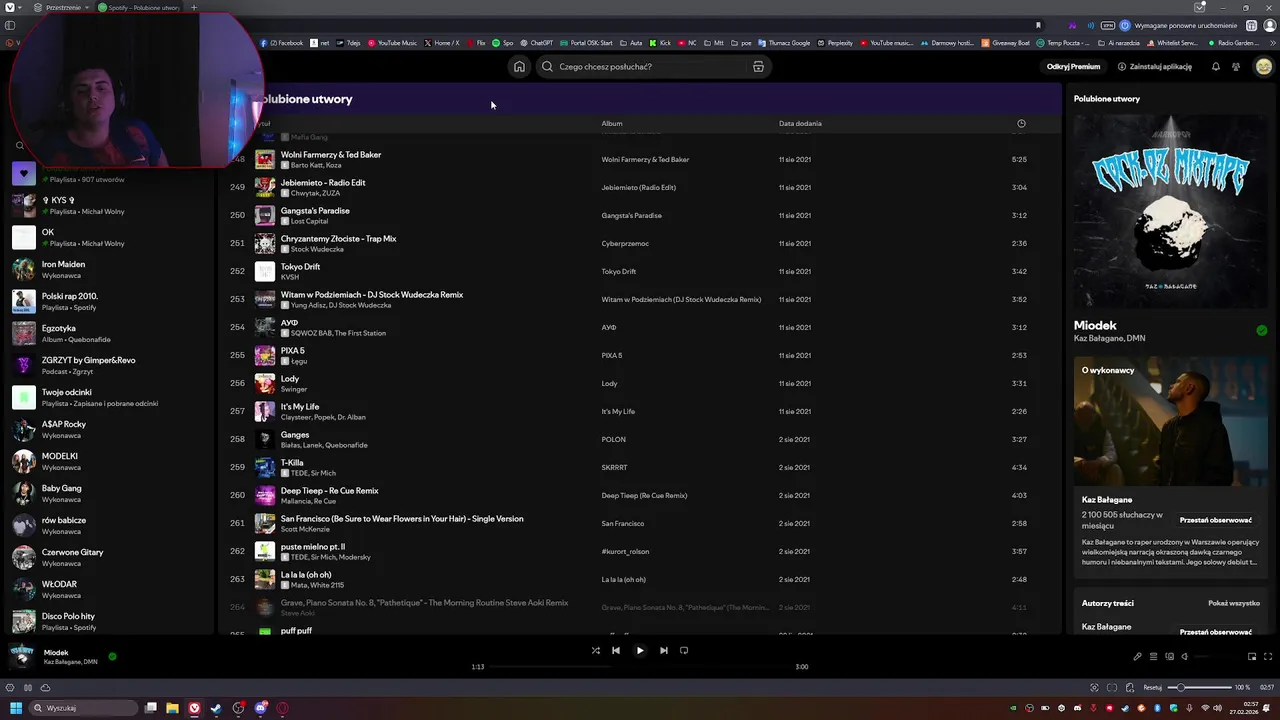Open the Liked Songs heart playlist in sidebar
Screen dimensions: 1280x720
112,174
